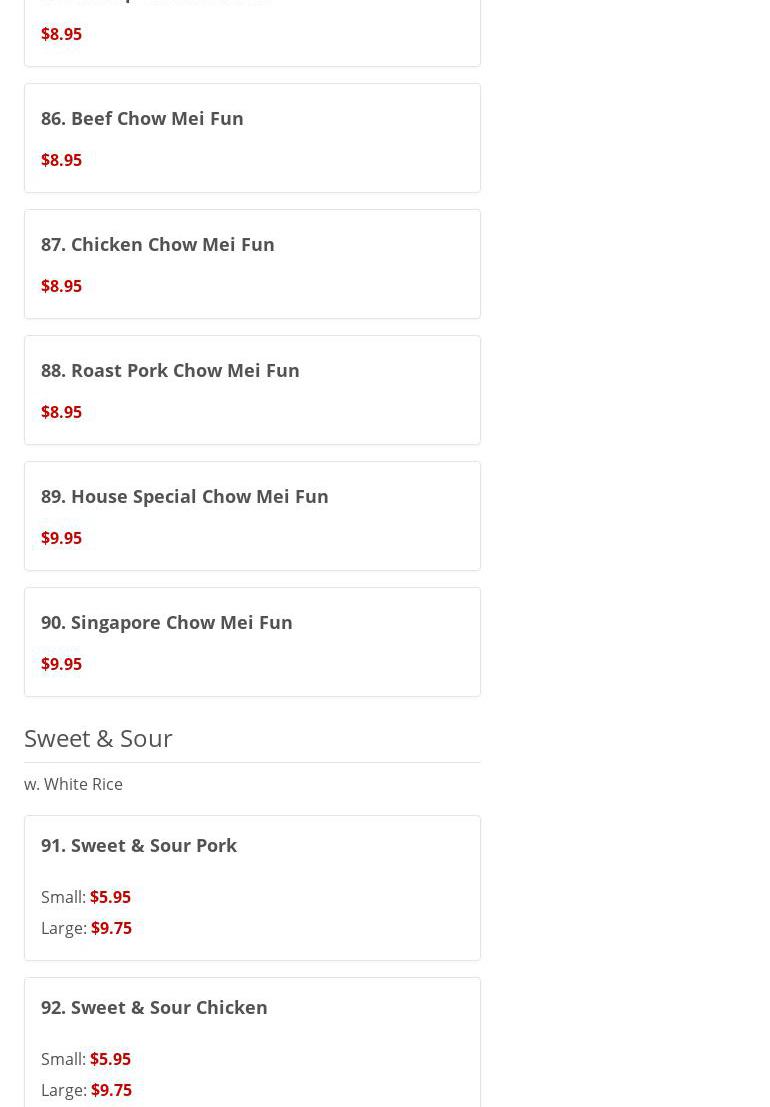Pick the Large $9.75 price for Sweet & Sour Pork

click(x=111, y=928)
